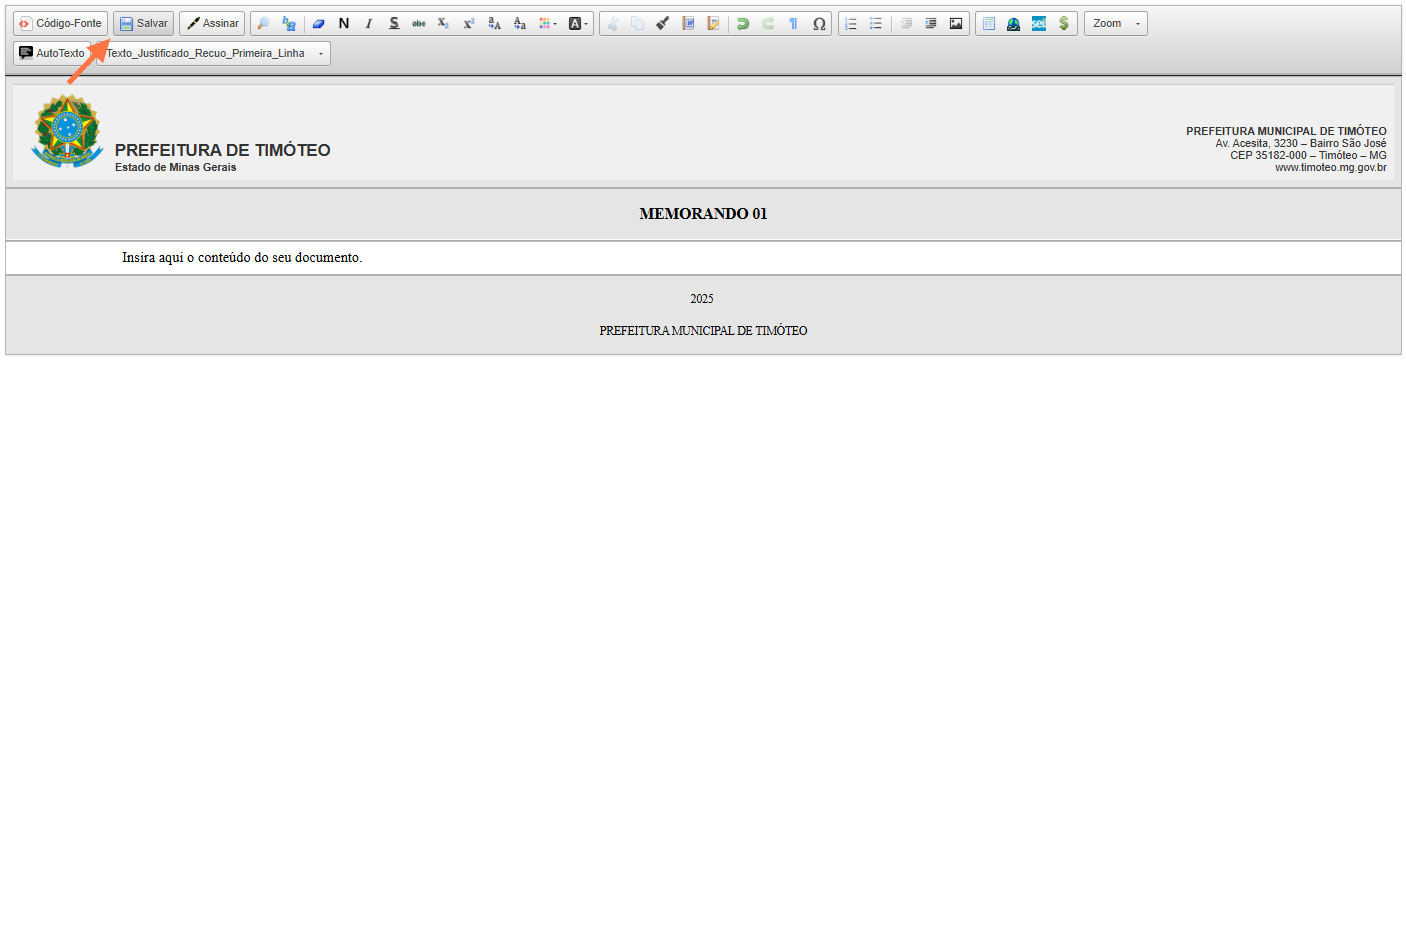
Task: Click in the document content text line
Action: (x=242, y=257)
